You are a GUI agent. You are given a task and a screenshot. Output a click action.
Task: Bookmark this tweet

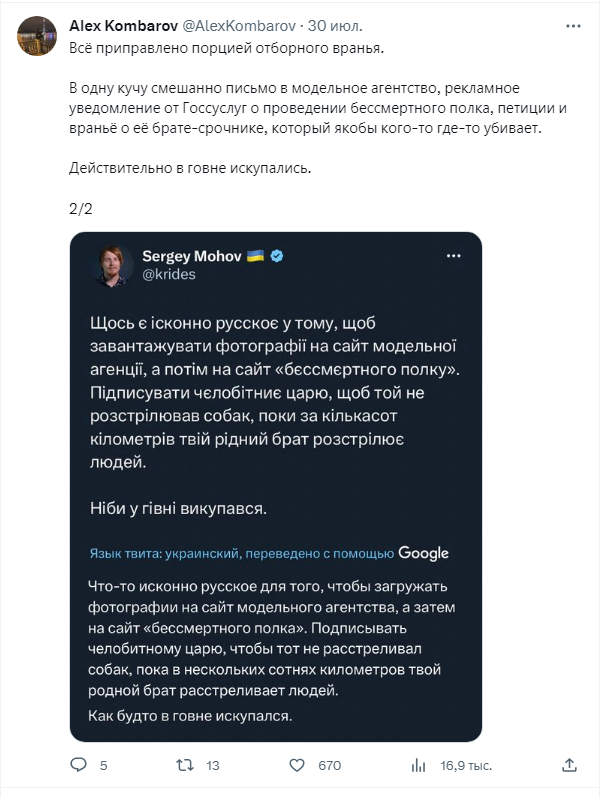541,765
